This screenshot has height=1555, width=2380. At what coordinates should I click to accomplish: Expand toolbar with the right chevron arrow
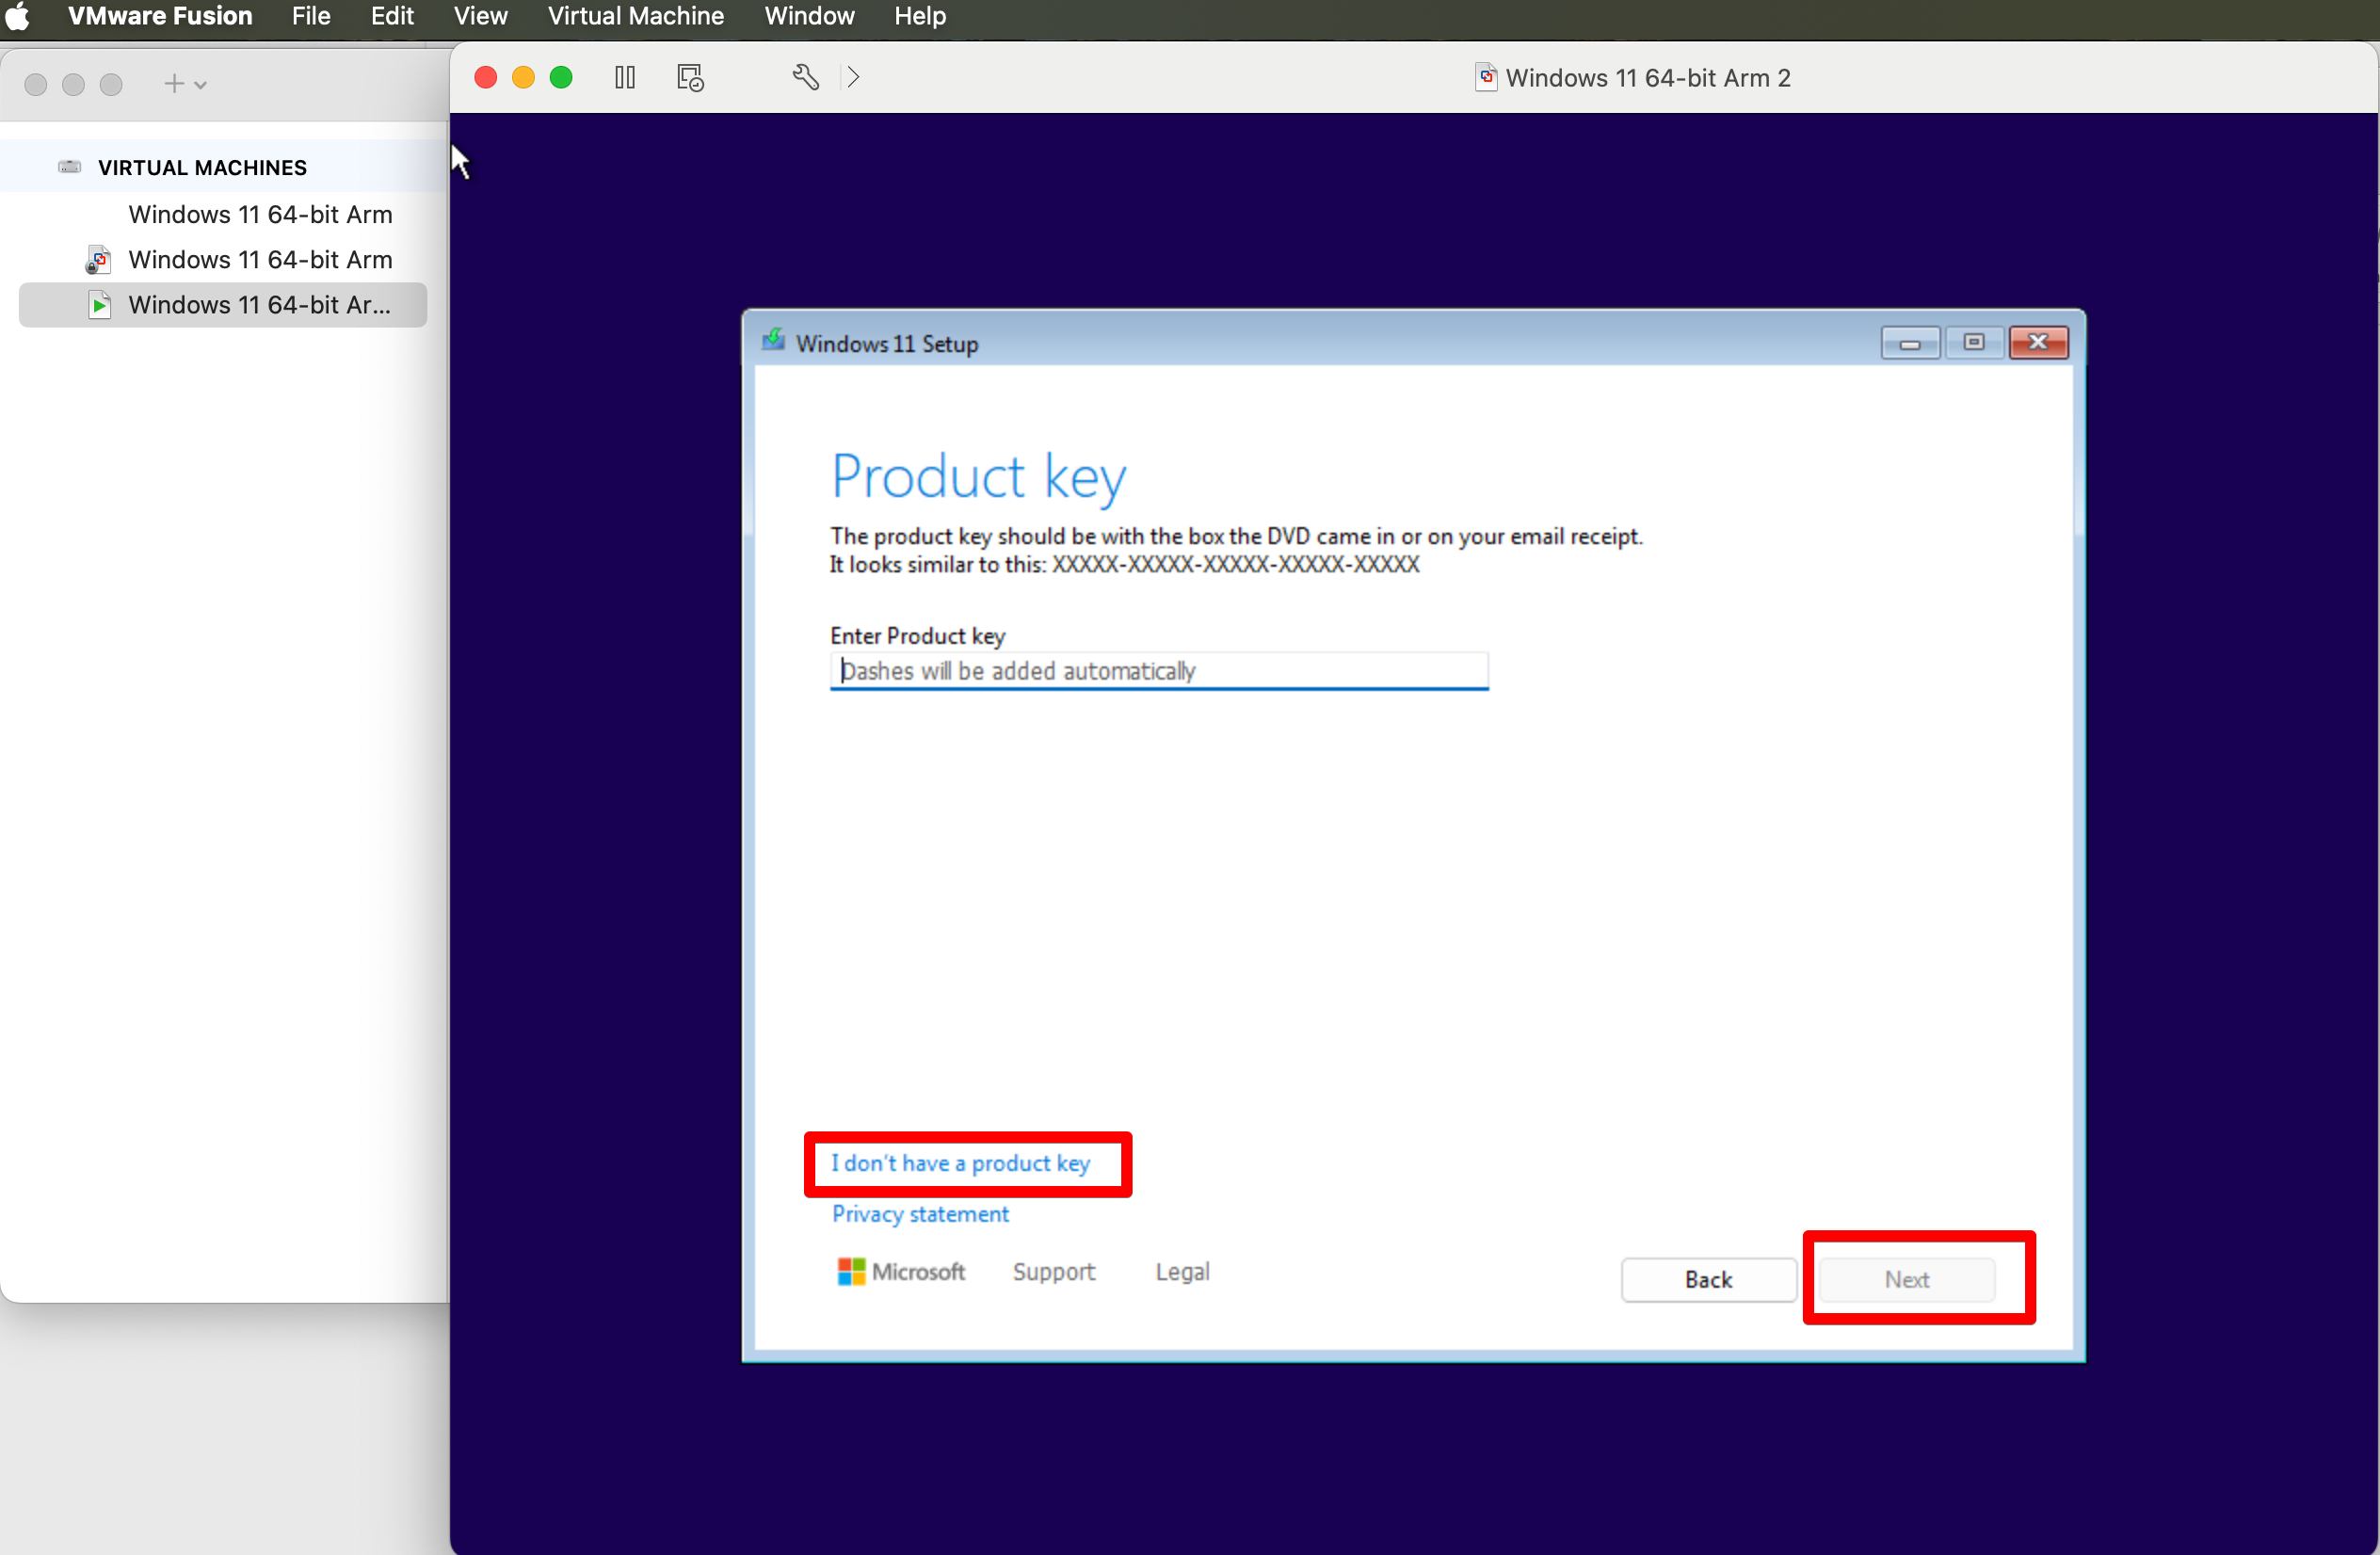[x=853, y=77]
